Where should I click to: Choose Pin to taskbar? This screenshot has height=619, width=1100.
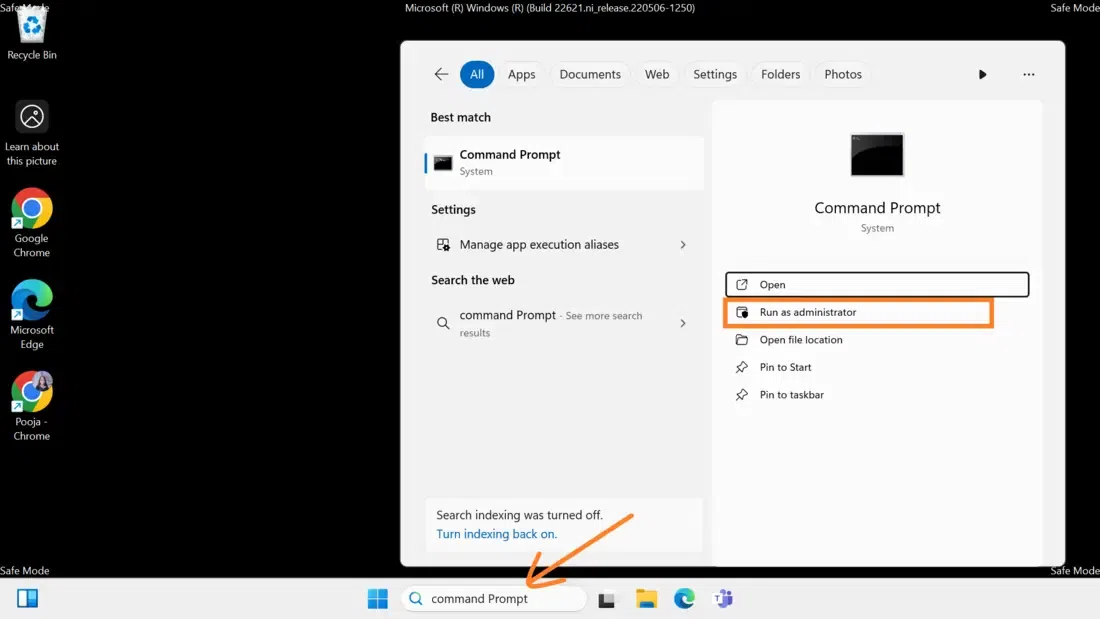(877, 394)
